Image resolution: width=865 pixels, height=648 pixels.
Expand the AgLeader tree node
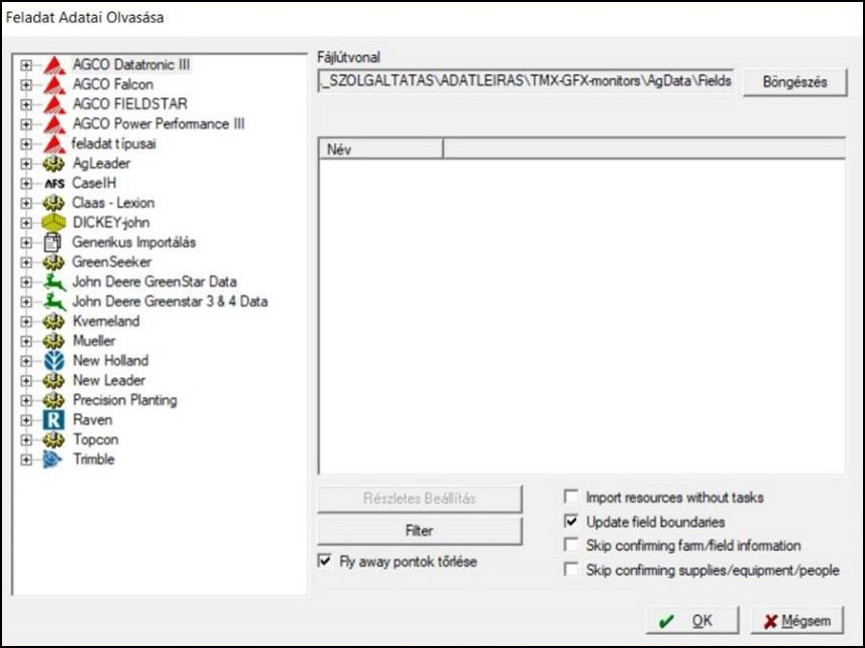[25, 164]
